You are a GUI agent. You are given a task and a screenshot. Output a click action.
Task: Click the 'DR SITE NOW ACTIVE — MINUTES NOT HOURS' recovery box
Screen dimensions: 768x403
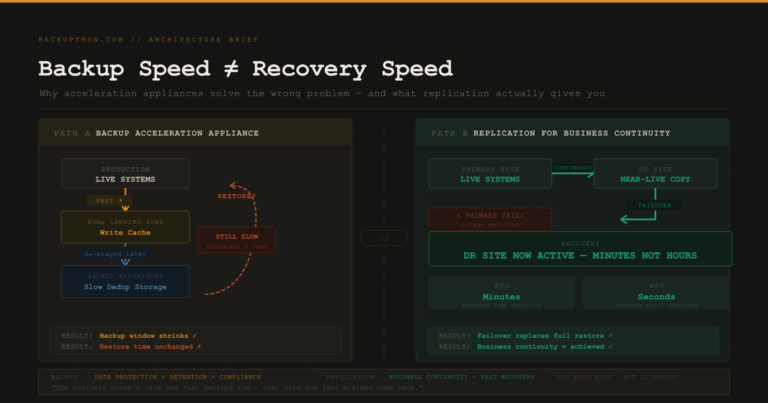(x=580, y=249)
